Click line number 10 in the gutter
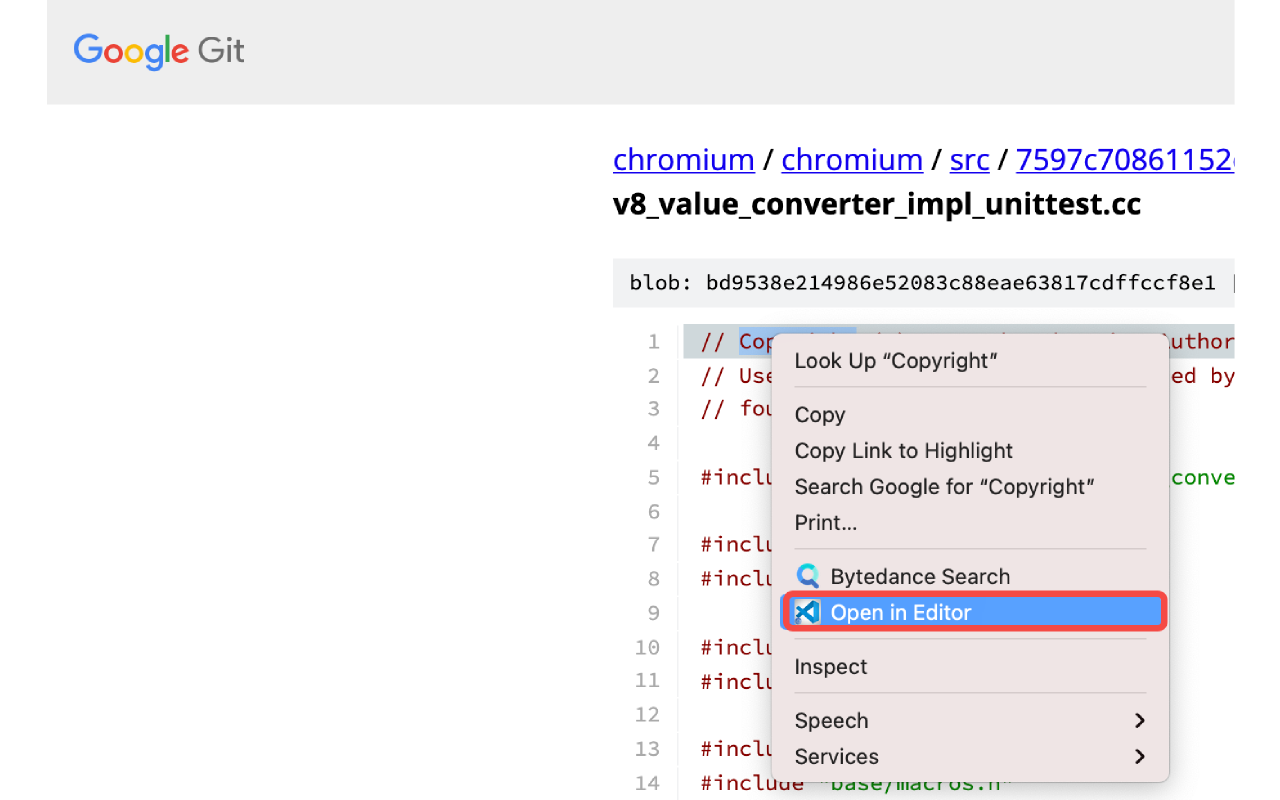The height and width of the screenshot is (800, 1280). pyautogui.click(x=648, y=647)
